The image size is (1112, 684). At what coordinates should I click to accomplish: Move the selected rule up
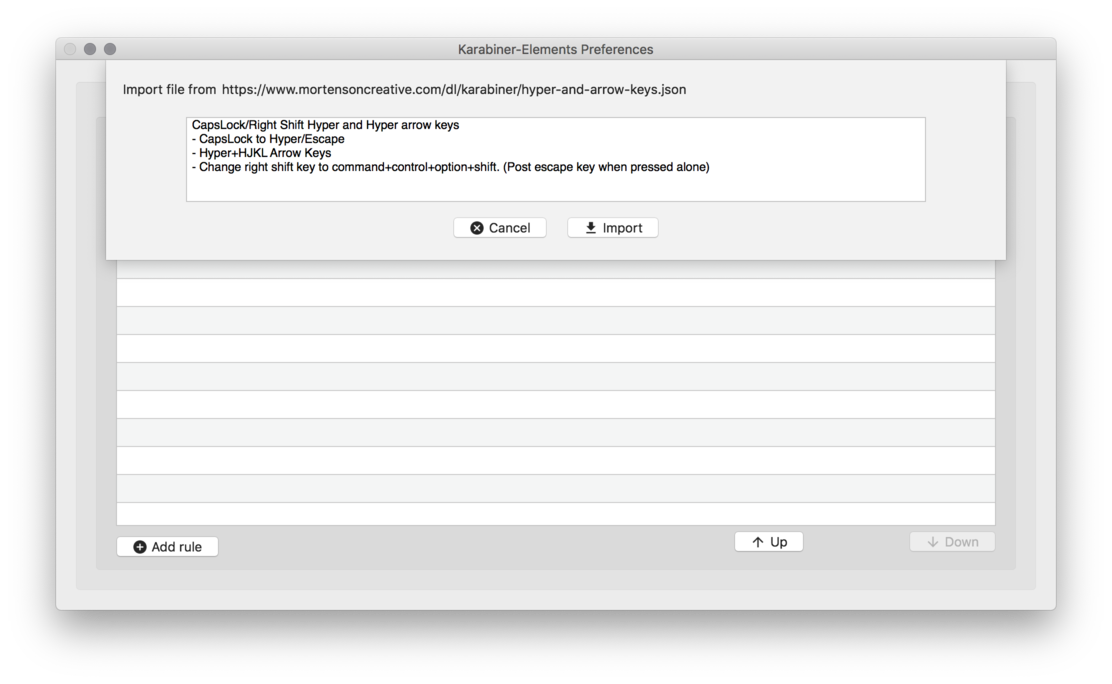click(x=769, y=542)
